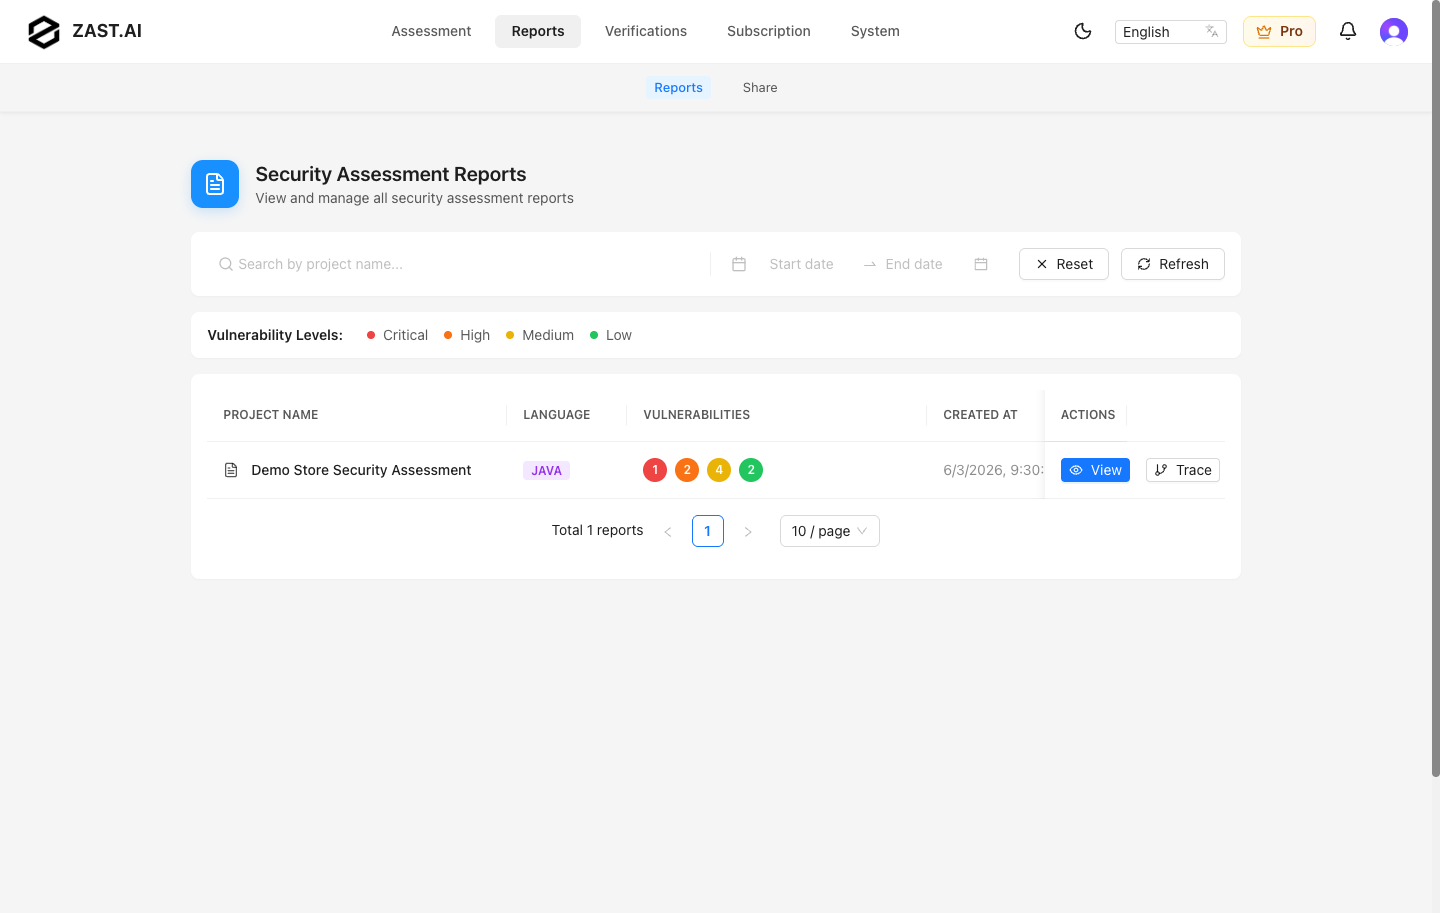This screenshot has width=1440, height=913.
Task: Click the ZAST.AI logo icon
Action: pyautogui.click(x=44, y=32)
